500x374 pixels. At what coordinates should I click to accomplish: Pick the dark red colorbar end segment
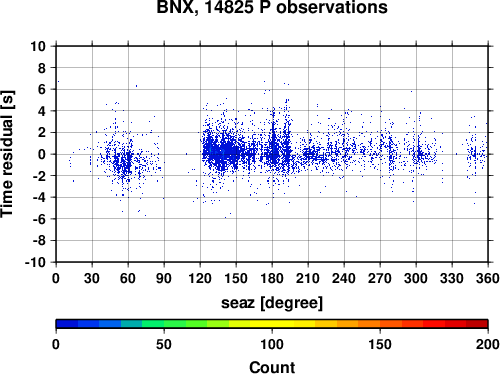pyautogui.click(x=477, y=324)
